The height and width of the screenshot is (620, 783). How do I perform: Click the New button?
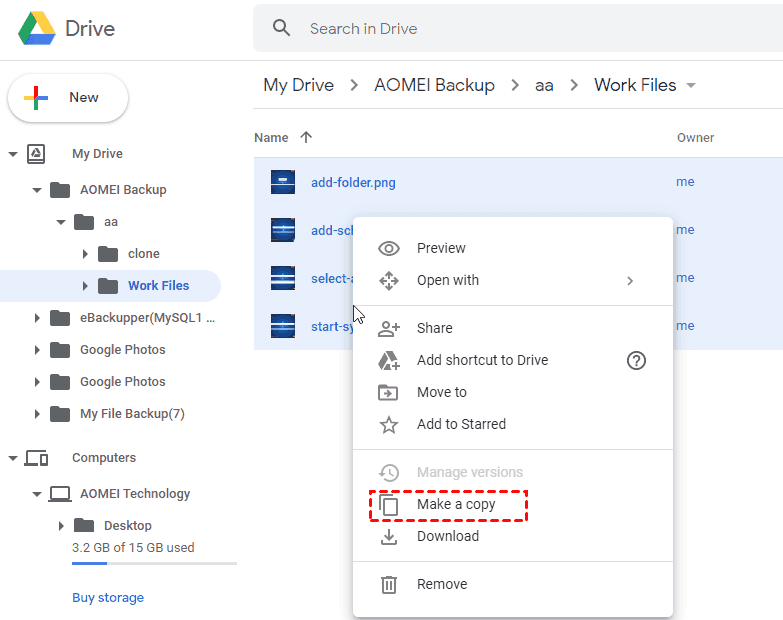[x=68, y=98]
